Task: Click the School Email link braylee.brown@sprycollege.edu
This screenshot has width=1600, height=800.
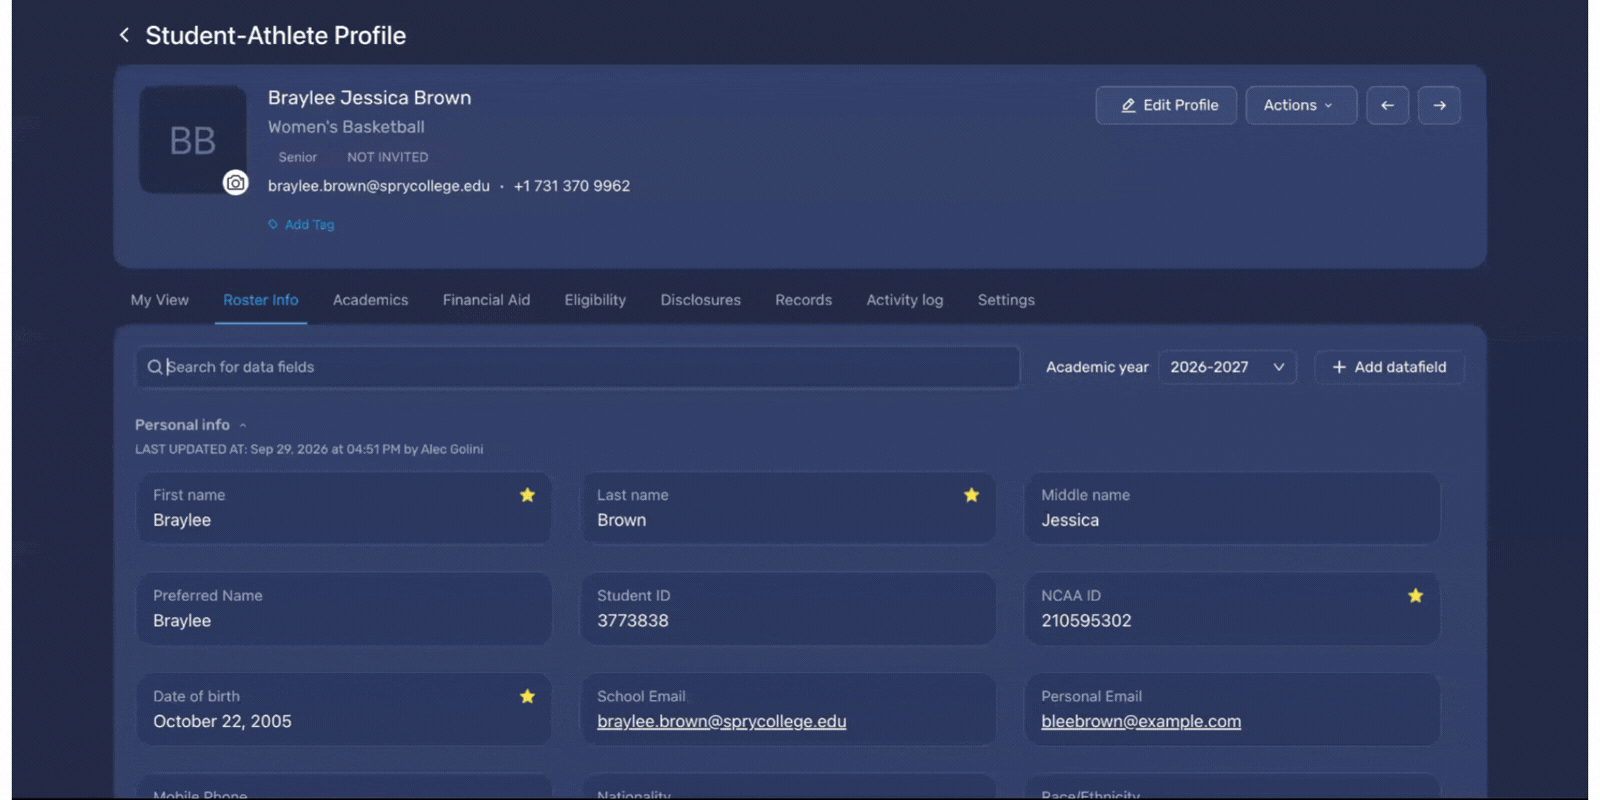Action: [722, 721]
